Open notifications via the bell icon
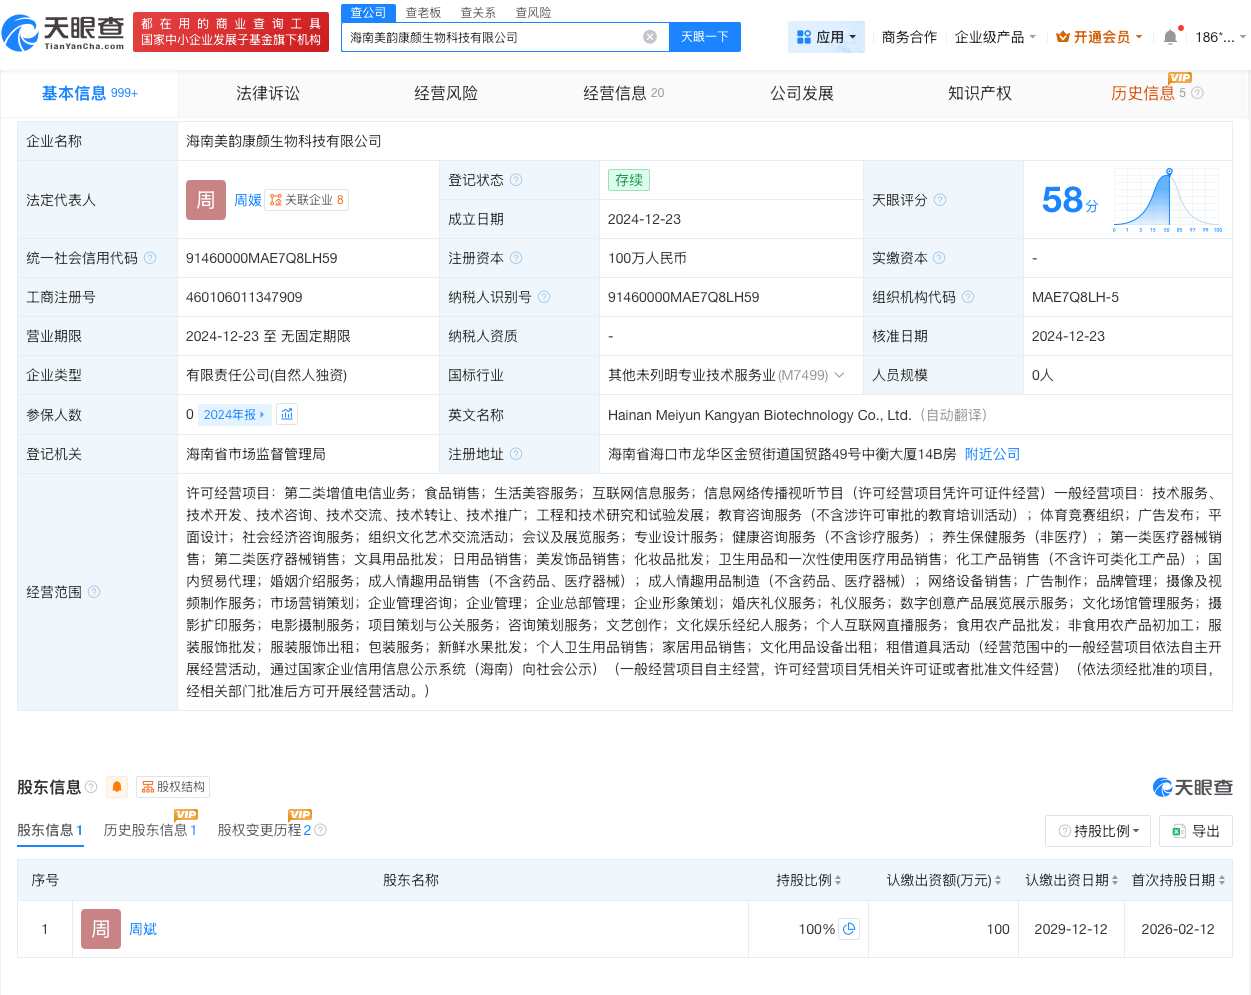Screen dimensions: 1251x995 [1170, 36]
